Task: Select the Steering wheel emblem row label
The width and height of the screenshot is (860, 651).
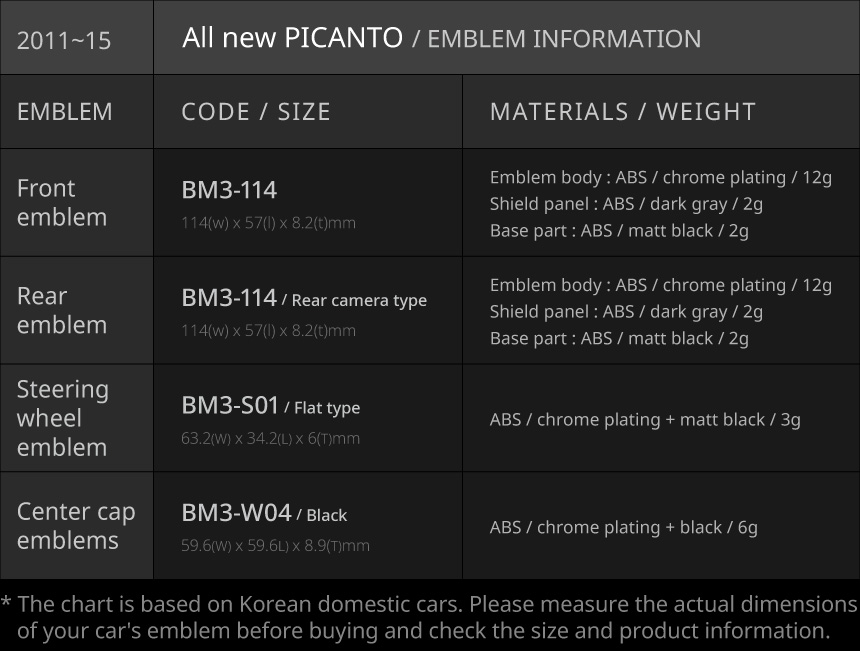Action: point(62,418)
